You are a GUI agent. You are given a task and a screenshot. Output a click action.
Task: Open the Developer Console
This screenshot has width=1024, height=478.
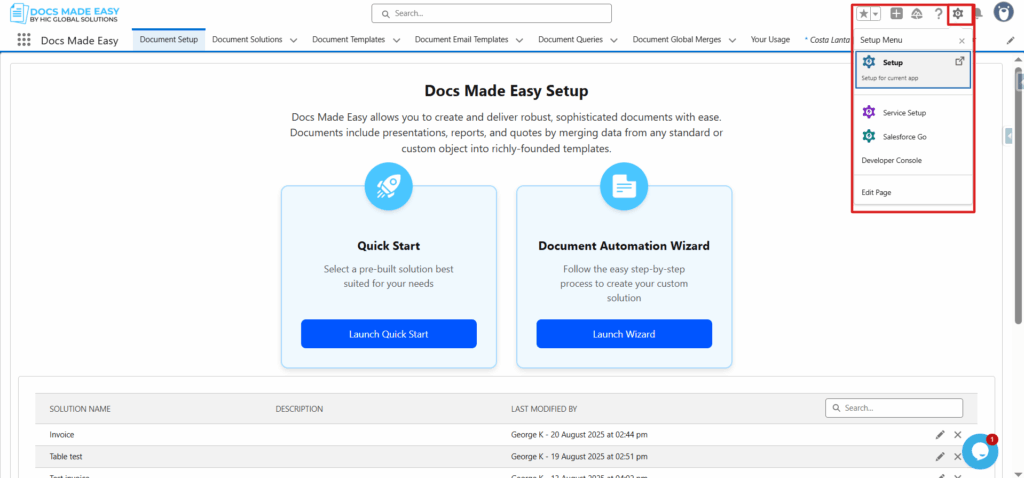pyautogui.click(x=891, y=160)
